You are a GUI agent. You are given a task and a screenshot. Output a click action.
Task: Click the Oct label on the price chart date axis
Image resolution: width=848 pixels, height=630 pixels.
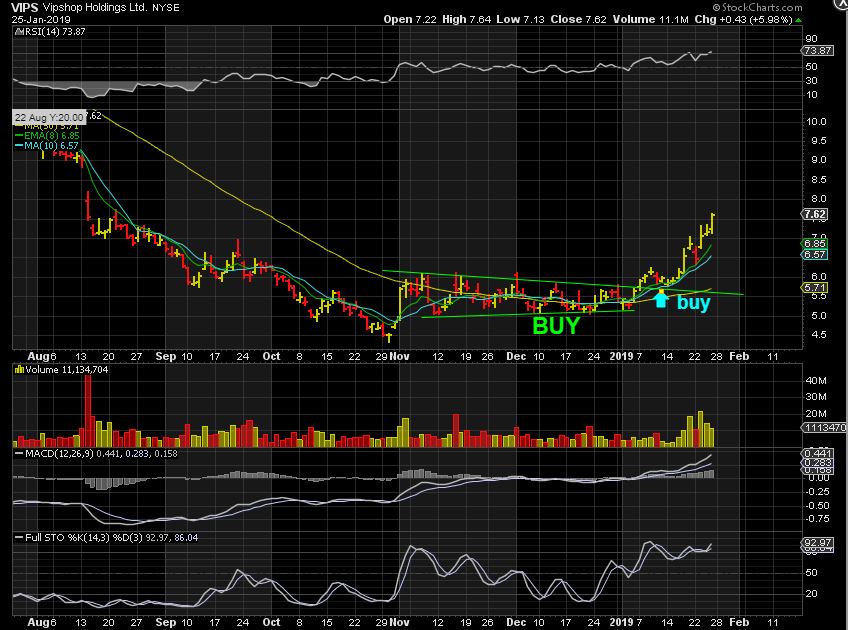pos(271,356)
